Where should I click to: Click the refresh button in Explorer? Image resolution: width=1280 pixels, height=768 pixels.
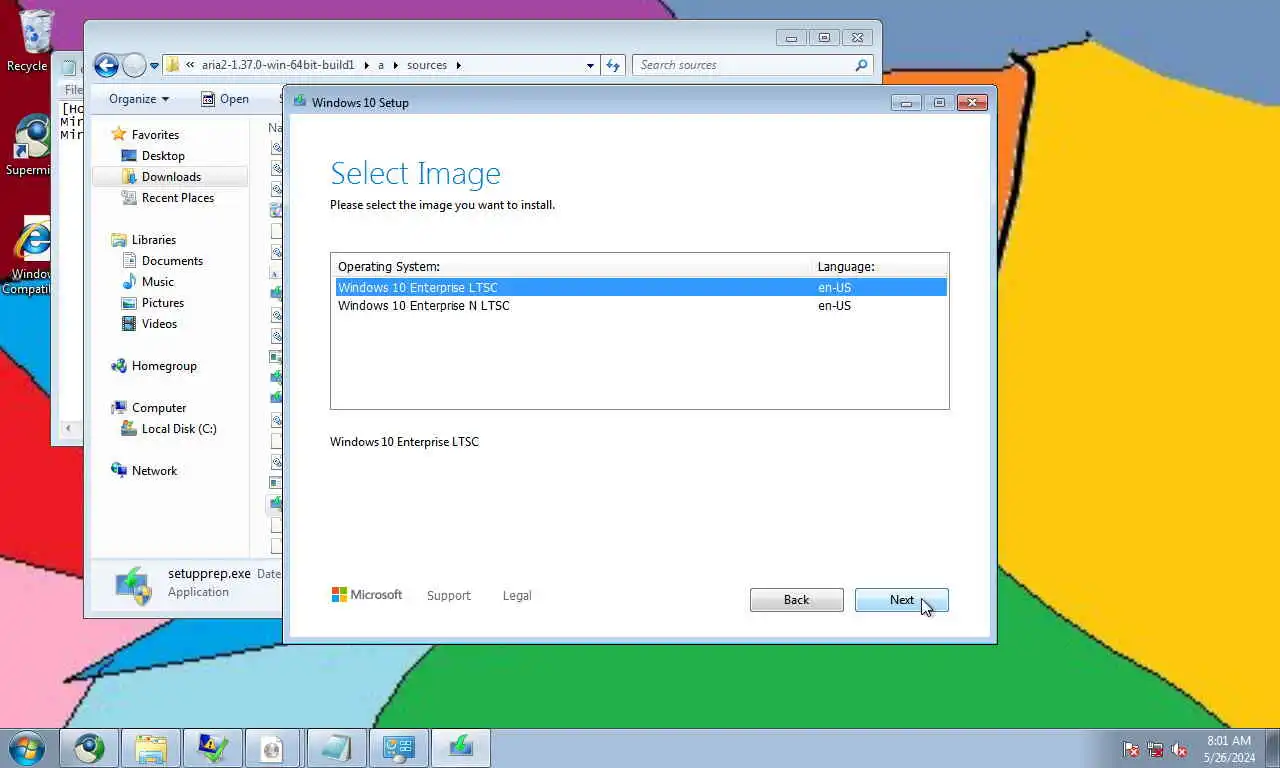[613, 65]
